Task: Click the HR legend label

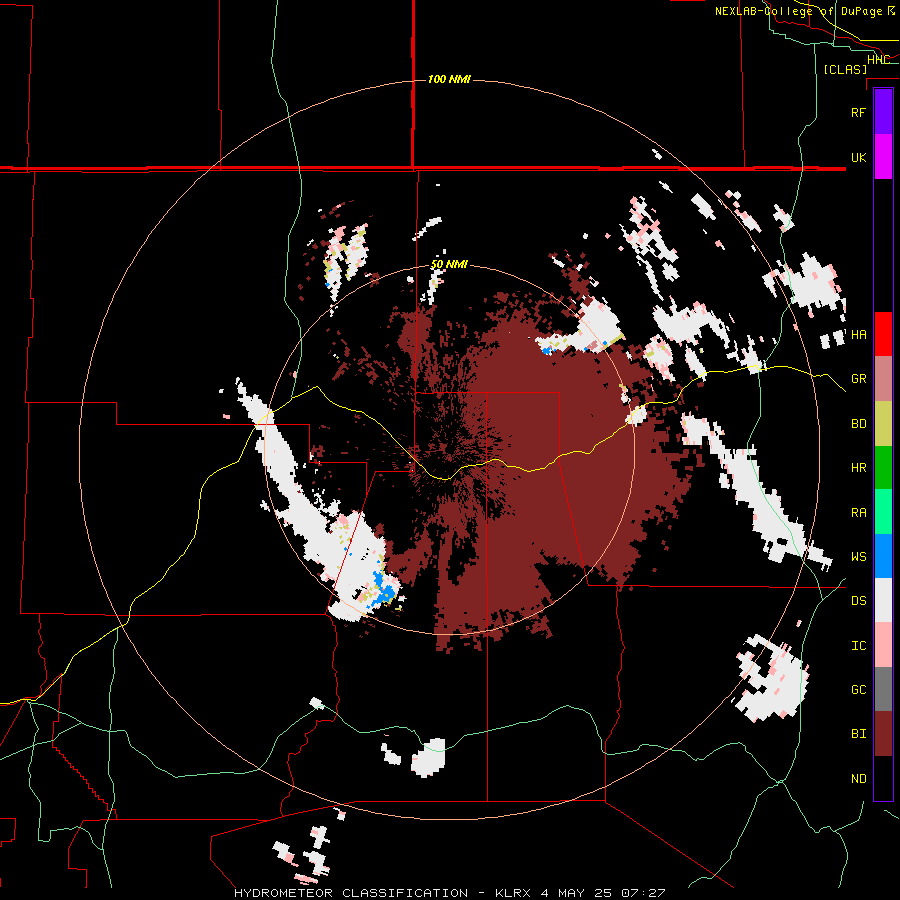Action: pyautogui.click(x=858, y=468)
